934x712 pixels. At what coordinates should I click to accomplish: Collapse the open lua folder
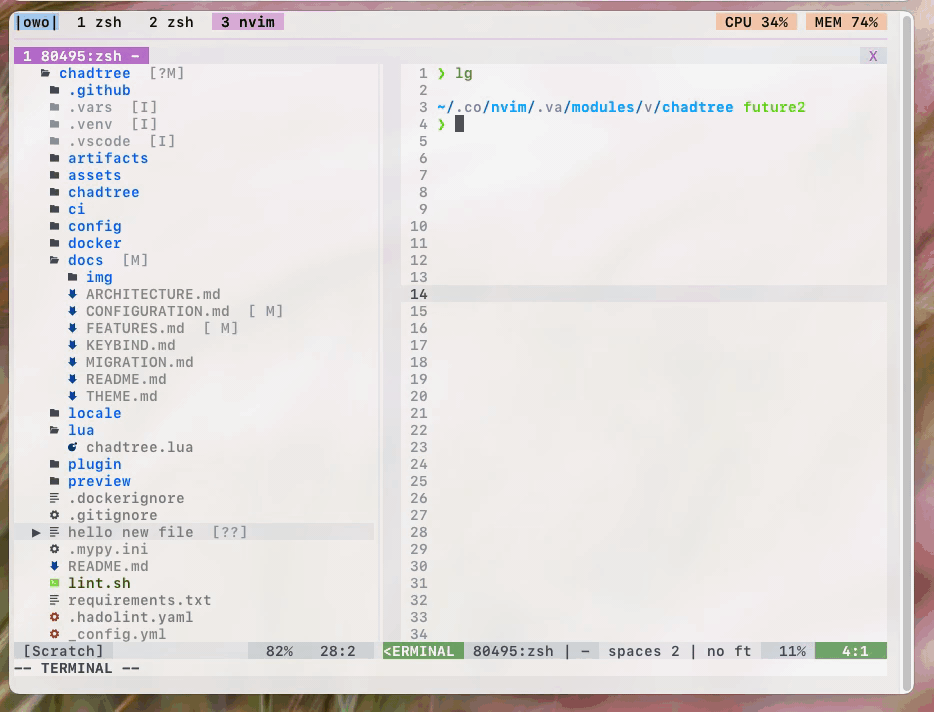tap(55, 430)
